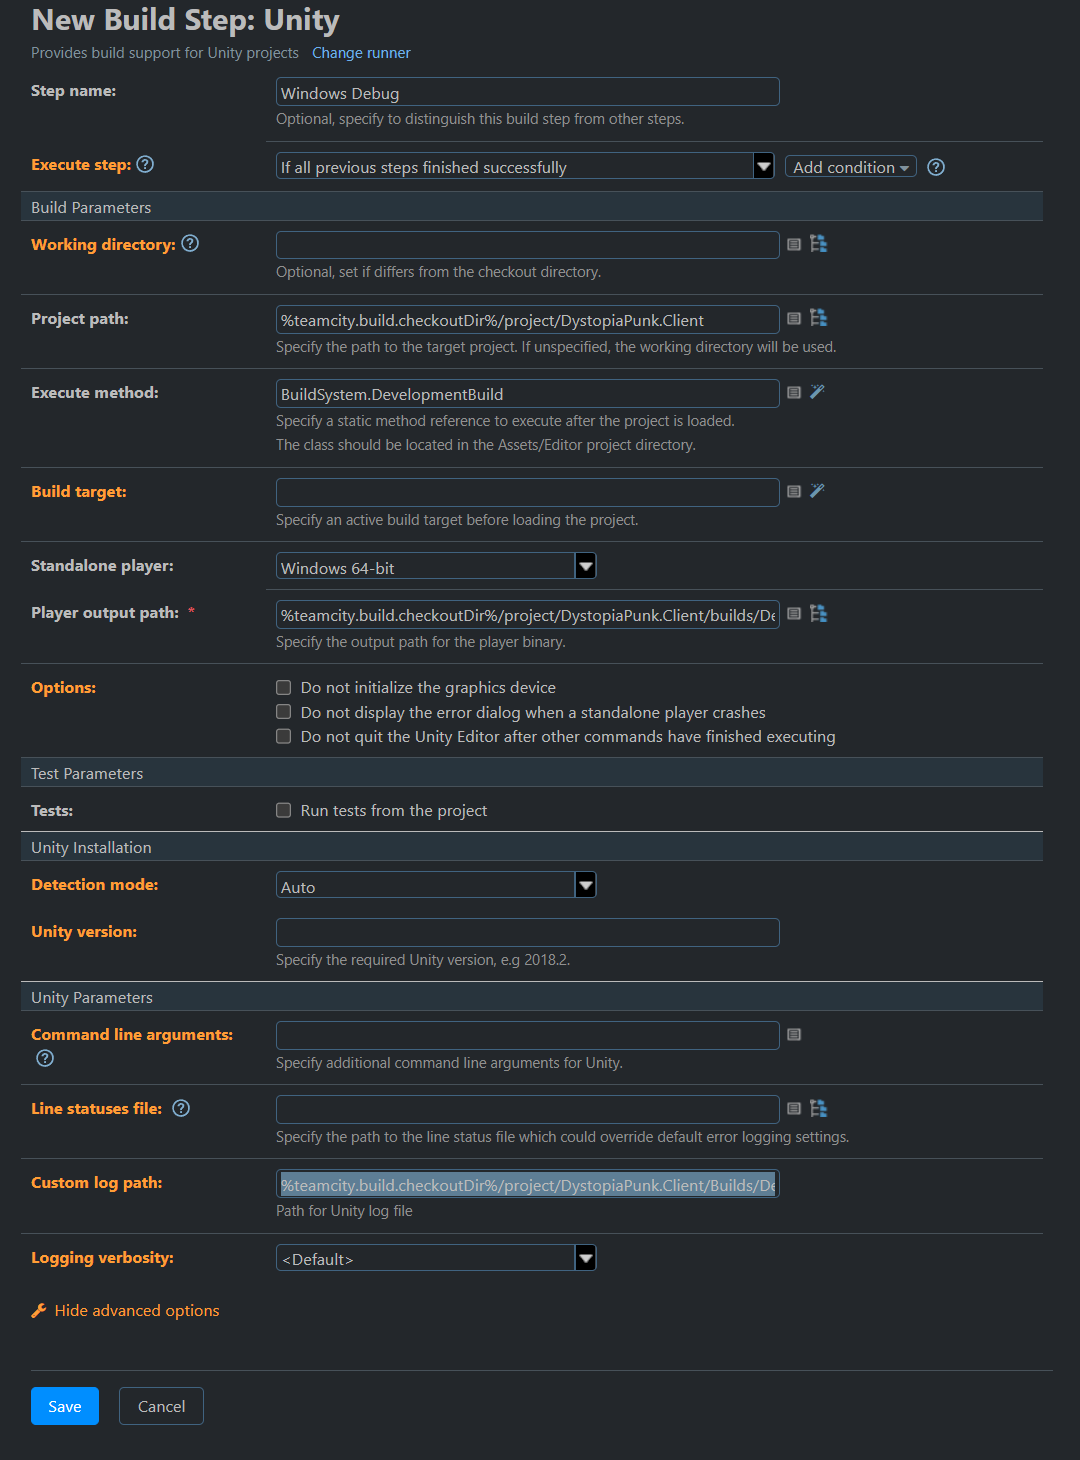Show help for Execute step label
The image size is (1080, 1460).
145,164
